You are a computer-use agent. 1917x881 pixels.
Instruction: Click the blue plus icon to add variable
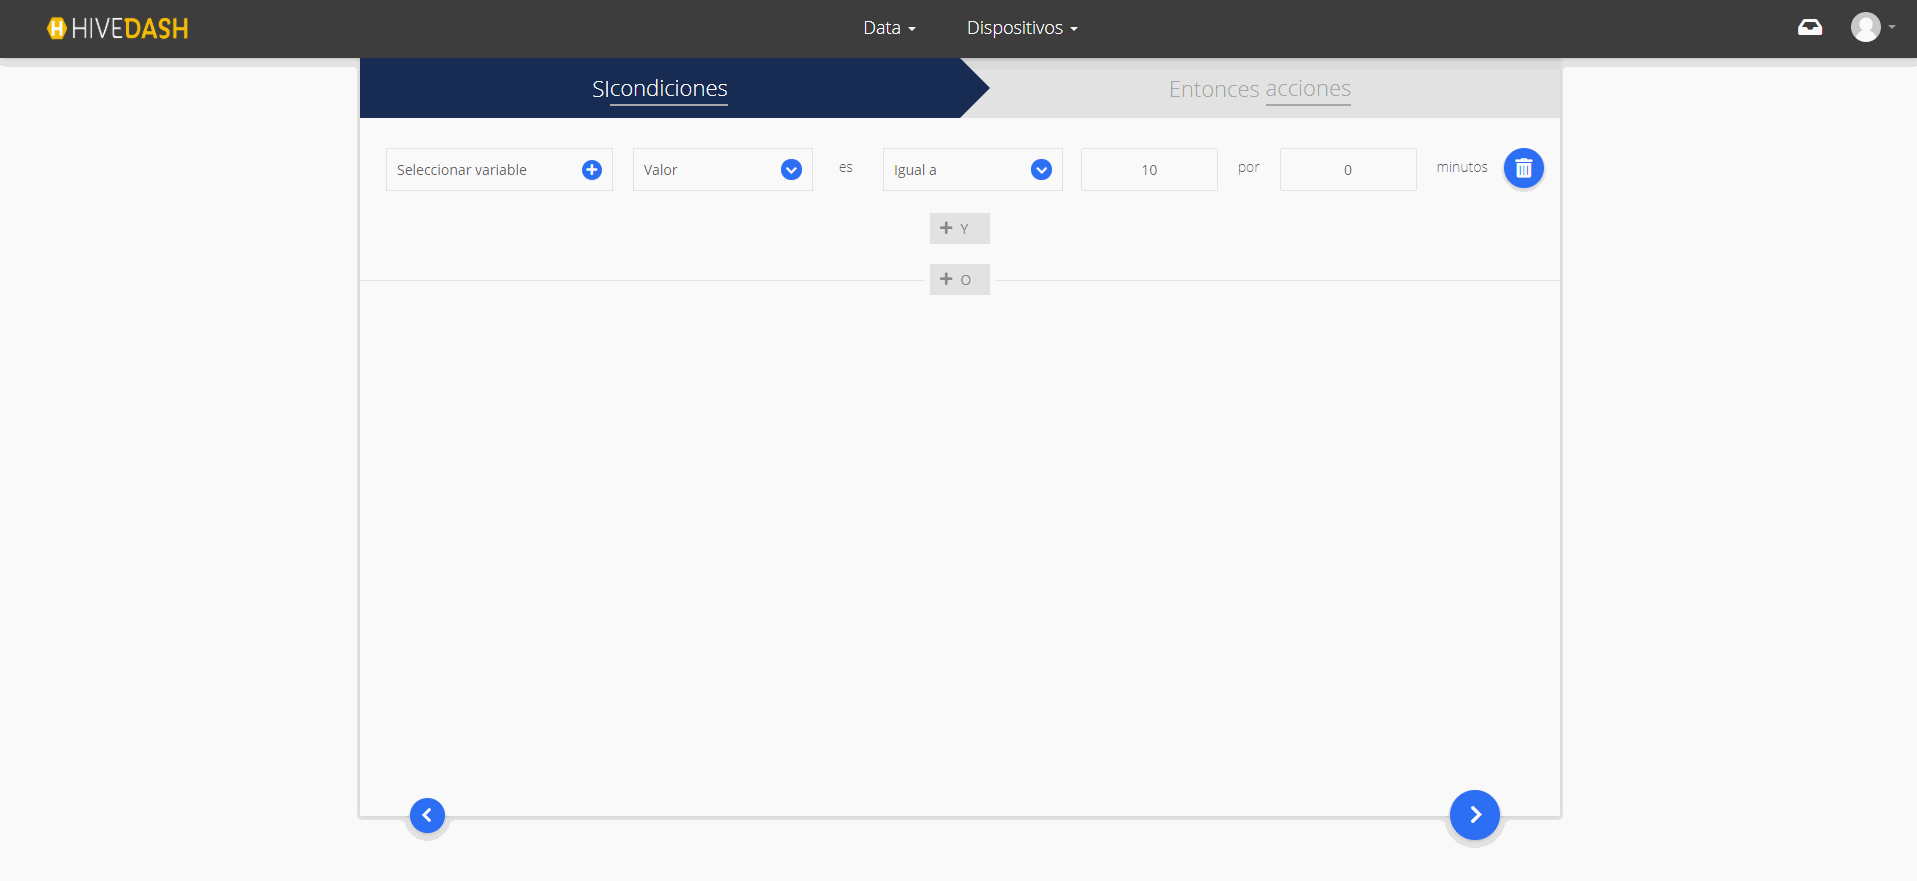click(x=592, y=170)
